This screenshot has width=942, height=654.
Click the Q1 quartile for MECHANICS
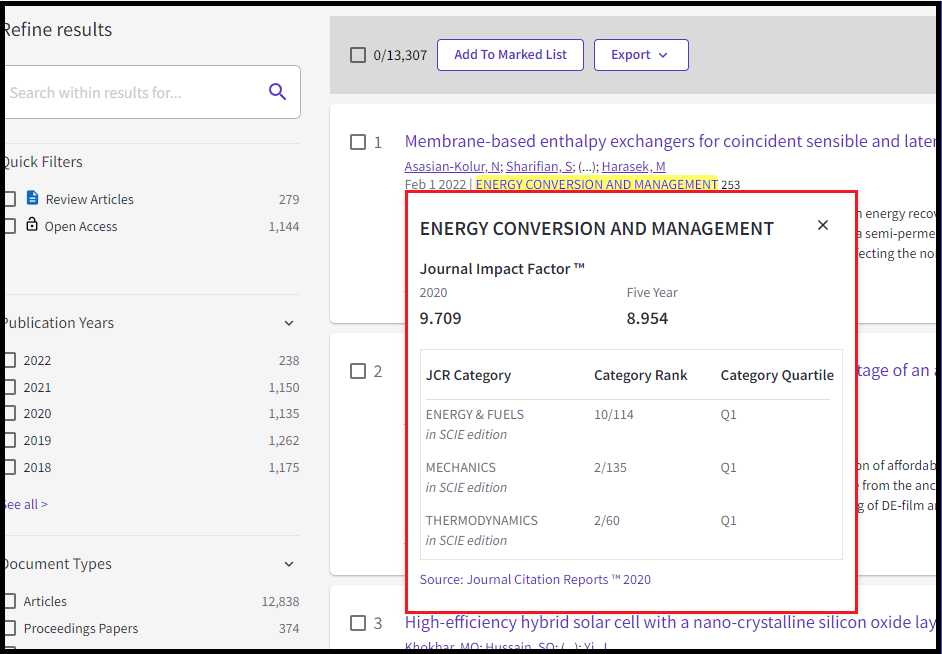point(729,467)
